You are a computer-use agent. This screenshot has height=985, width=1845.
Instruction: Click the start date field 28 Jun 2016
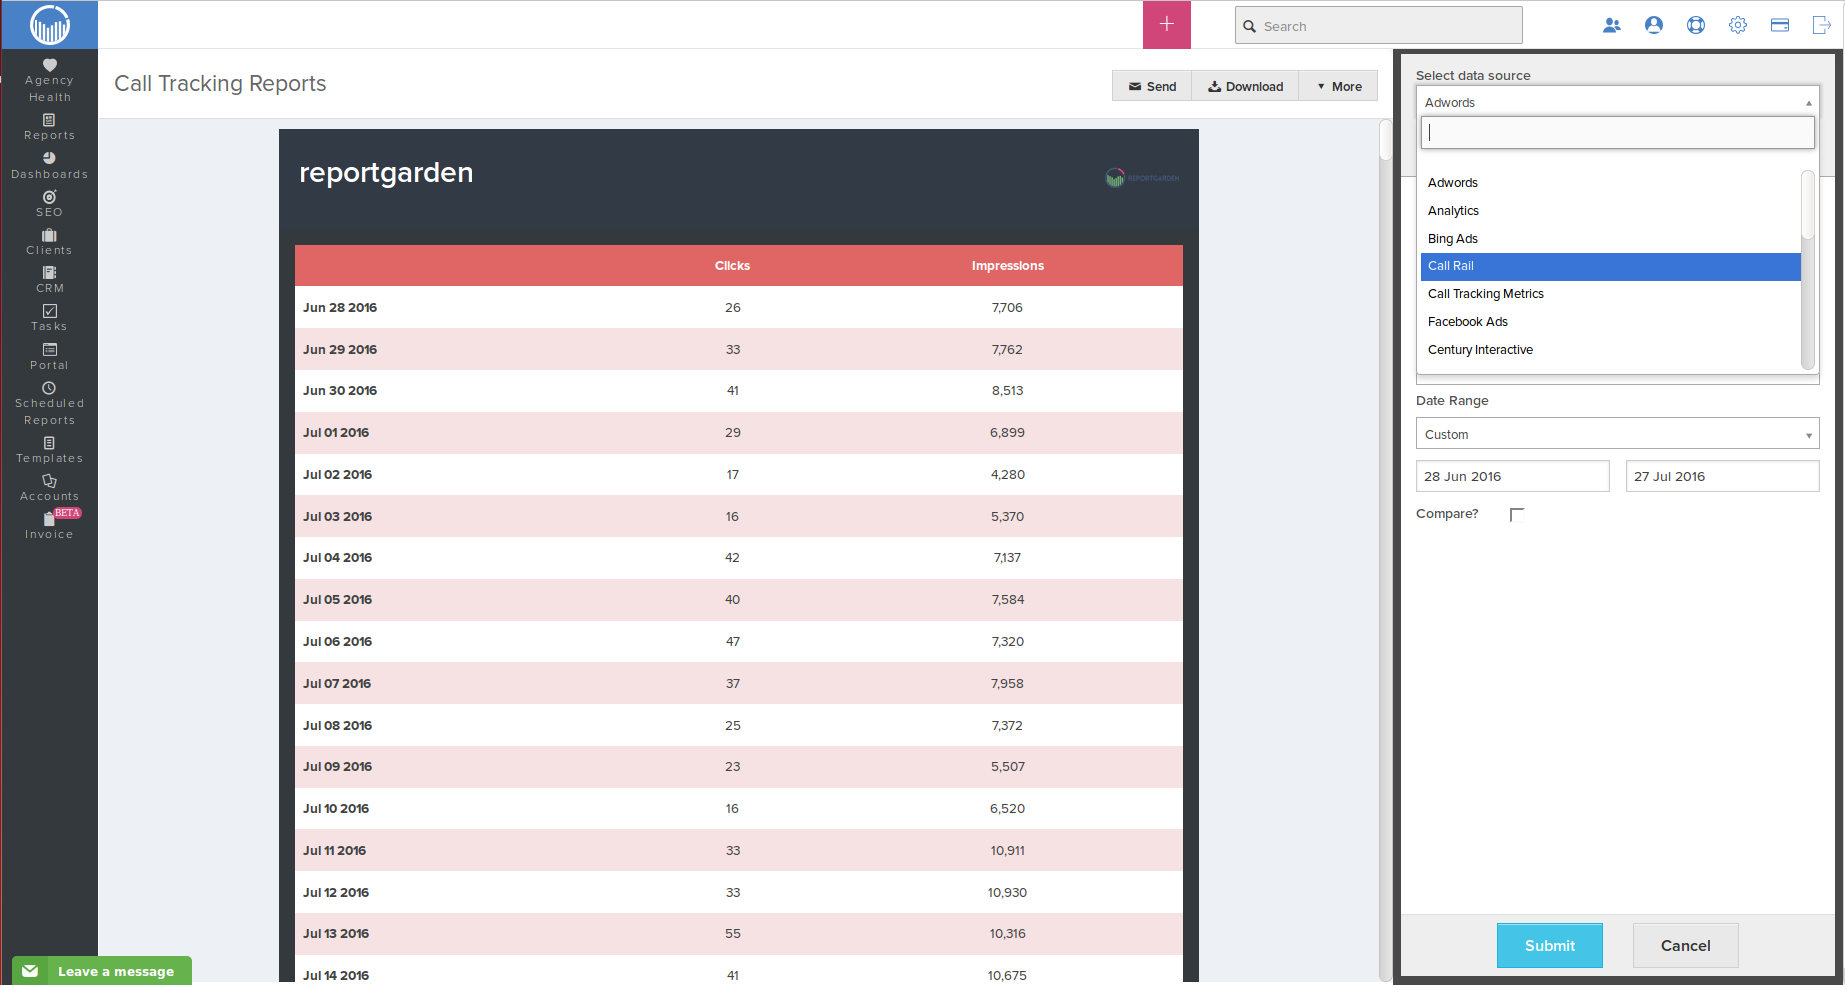(1513, 476)
